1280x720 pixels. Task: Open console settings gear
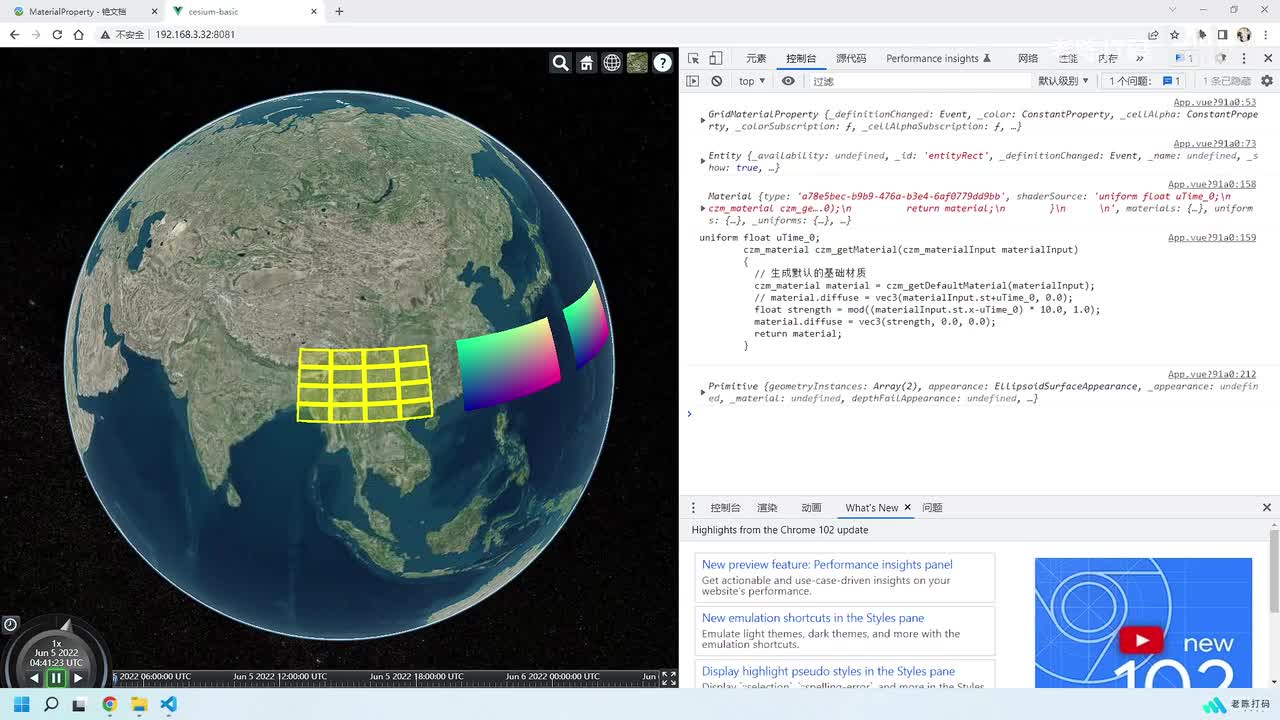[x=1267, y=81]
